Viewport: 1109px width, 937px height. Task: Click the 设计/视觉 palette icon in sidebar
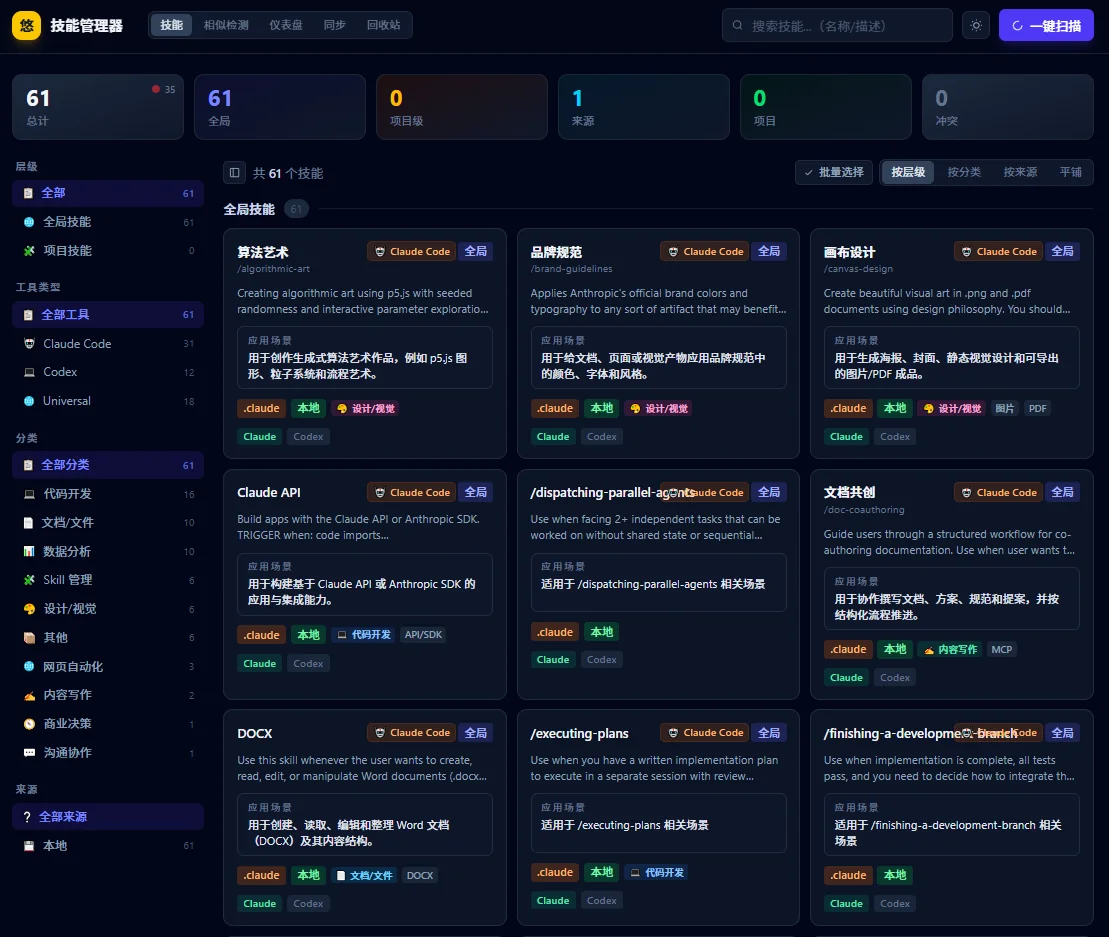29,609
